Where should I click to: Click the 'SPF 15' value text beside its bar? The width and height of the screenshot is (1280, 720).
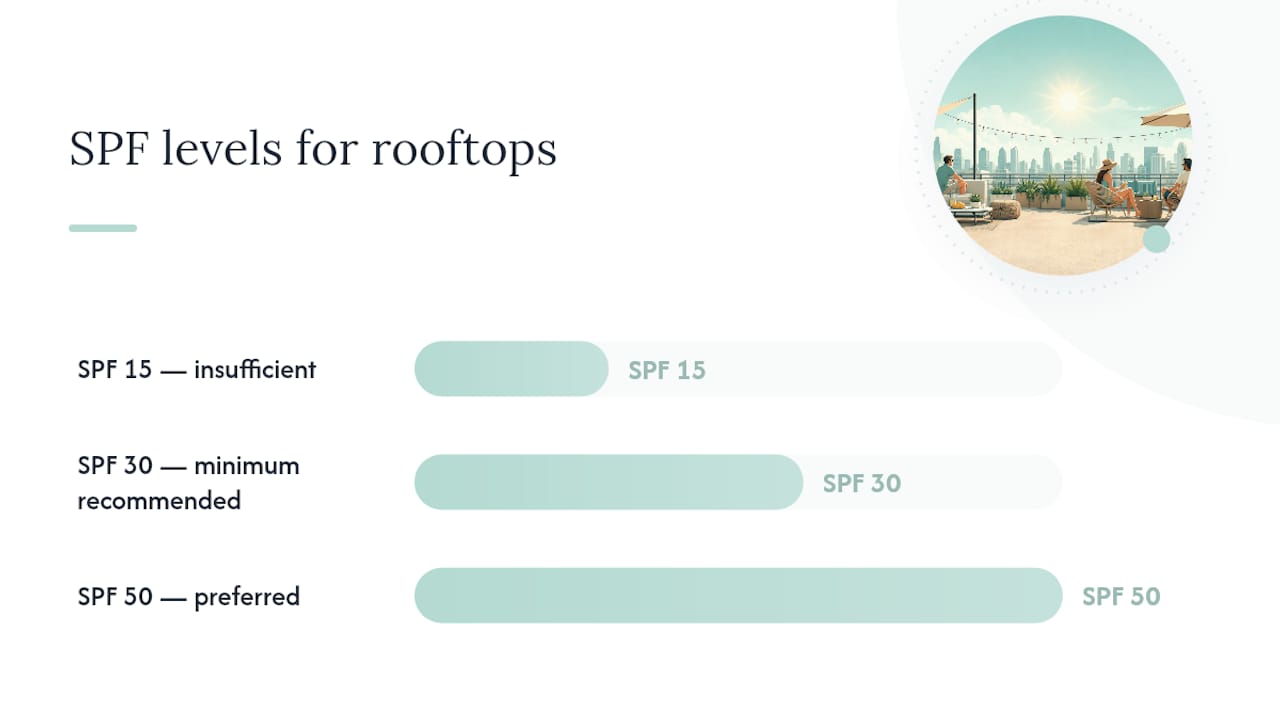(x=667, y=370)
